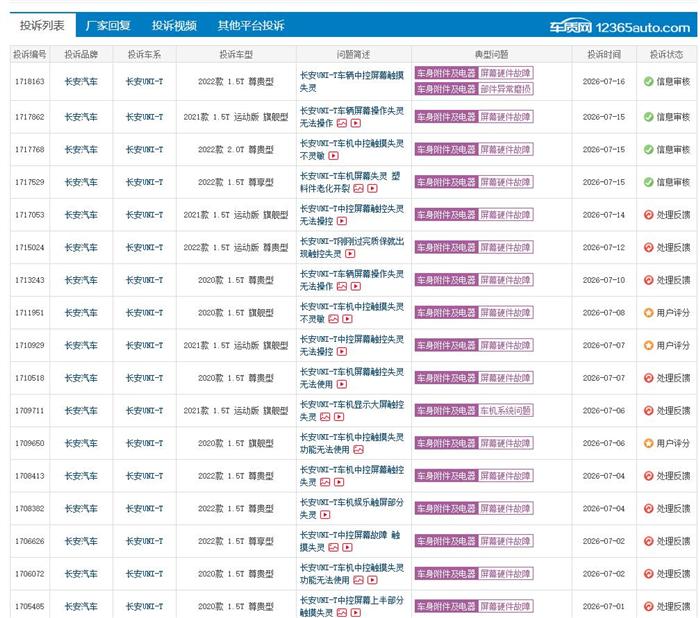Screen dimensions: 700x618
Task: View the image icon in complaint 1708413
Action: (325, 482)
